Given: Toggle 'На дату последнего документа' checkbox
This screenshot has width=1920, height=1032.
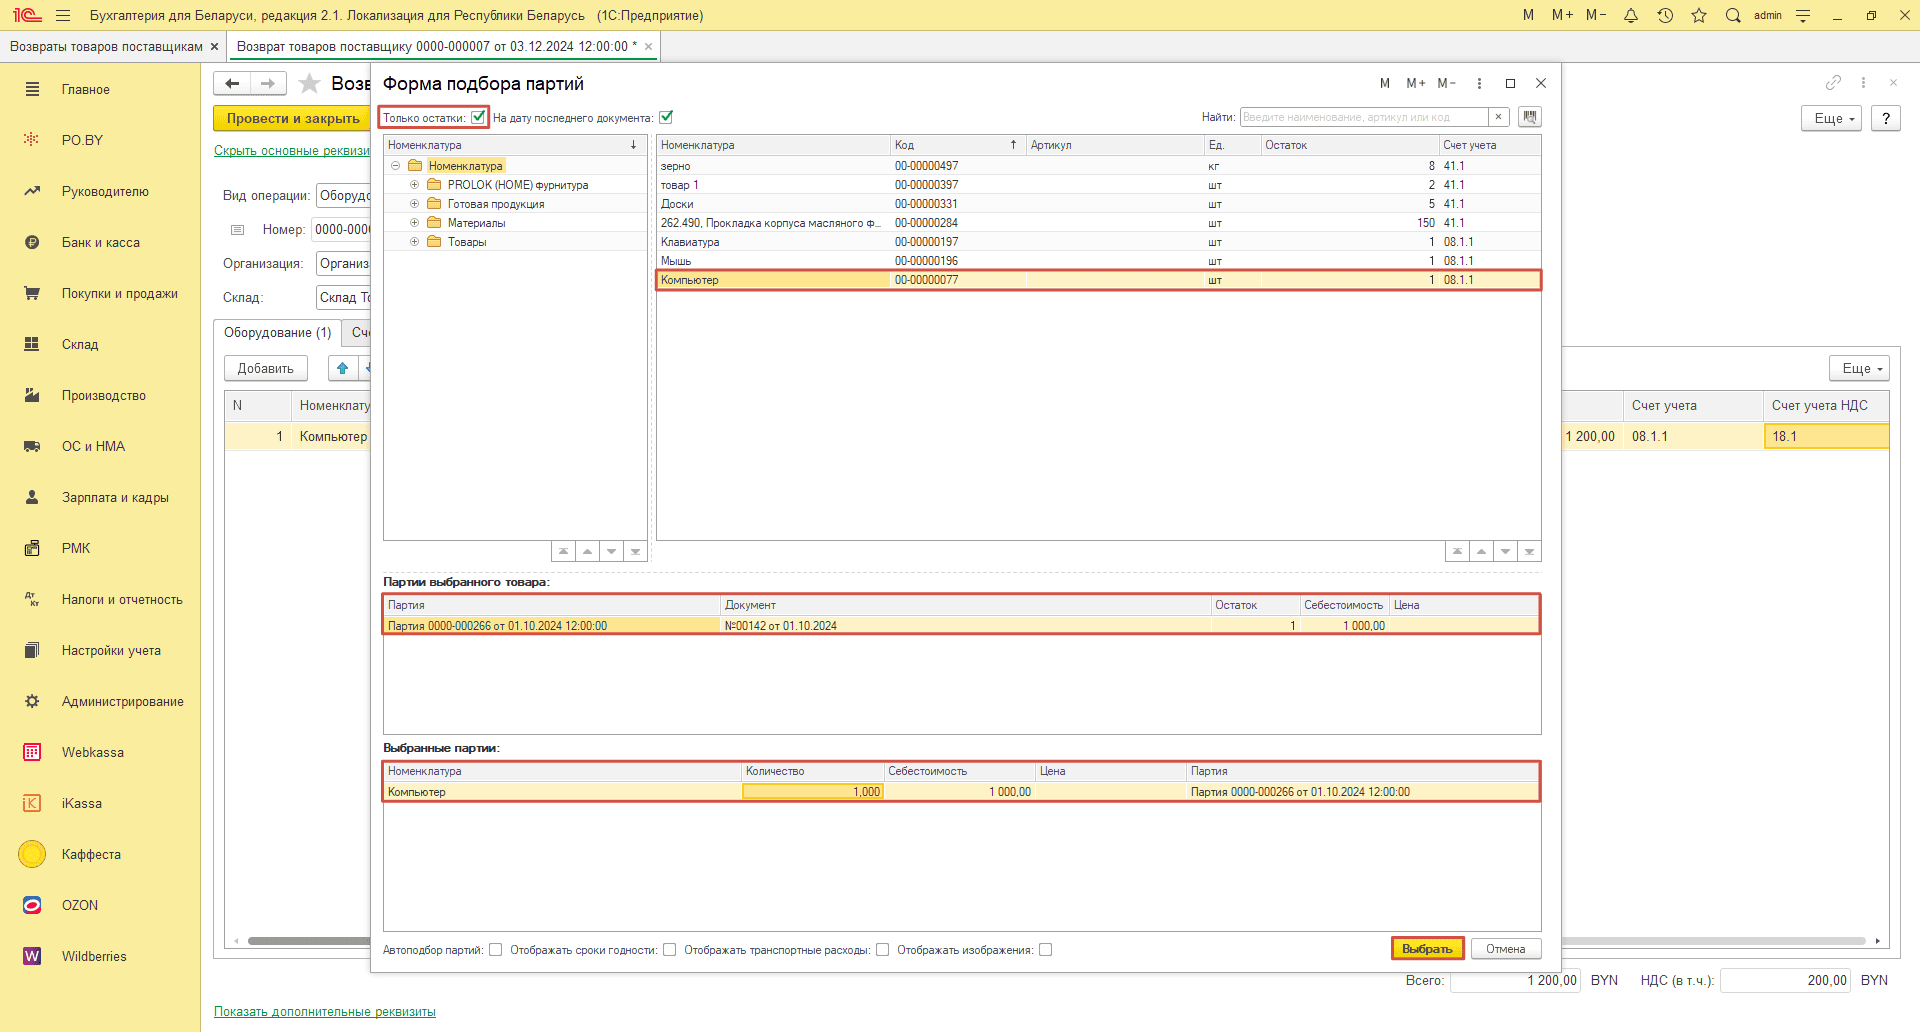Looking at the screenshot, I should point(666,117).
